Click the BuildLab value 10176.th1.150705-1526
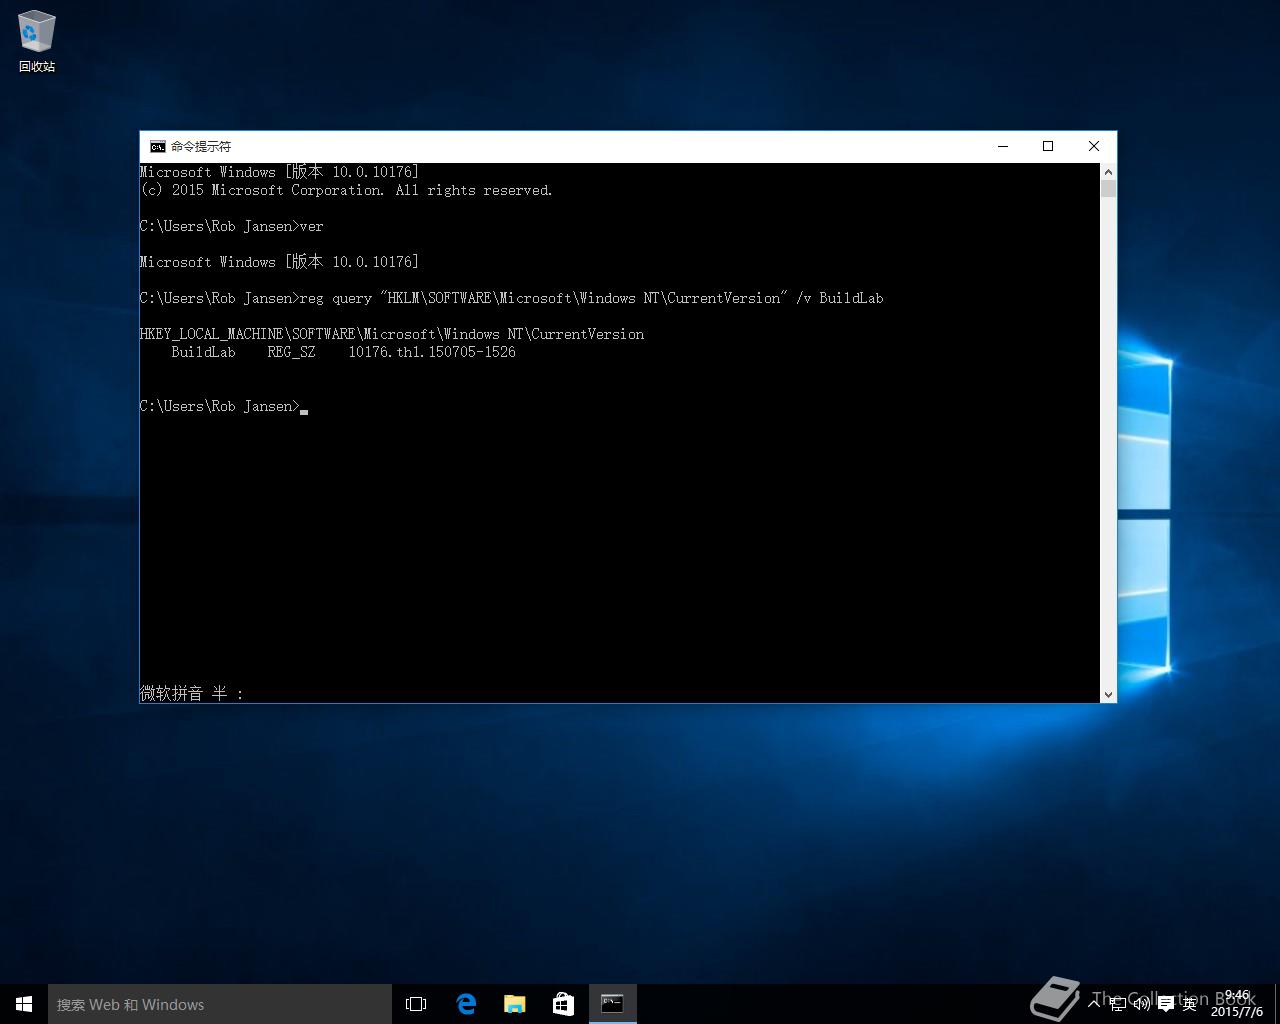 (432, 352)
